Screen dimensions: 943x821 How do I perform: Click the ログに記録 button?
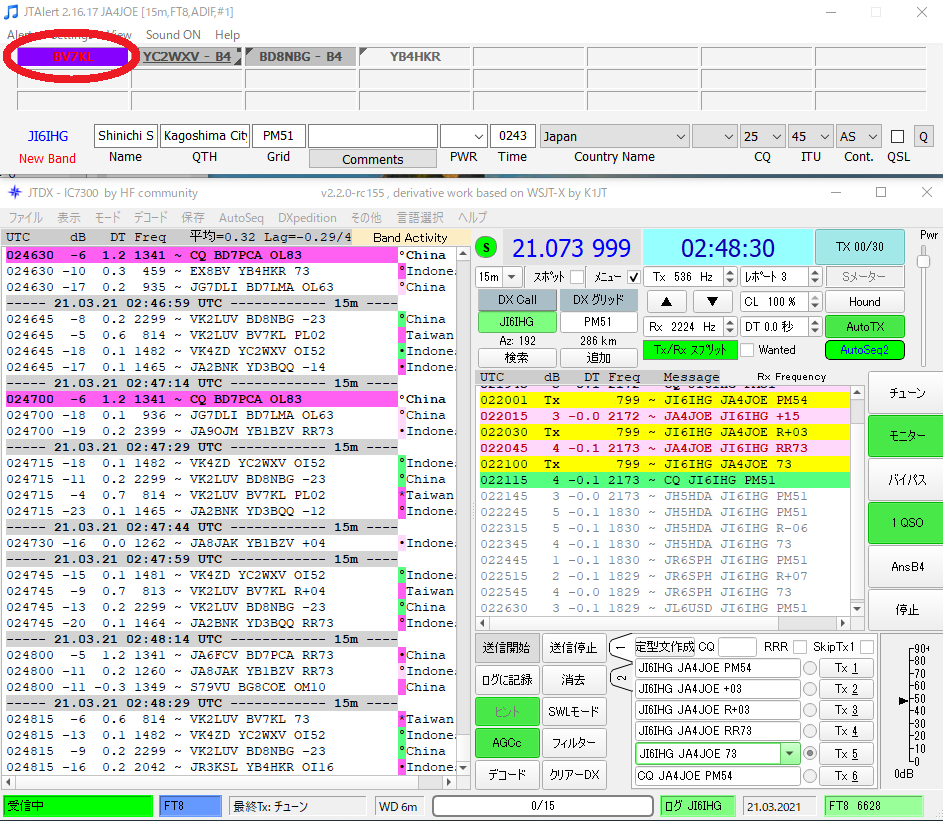click(506, 680)
